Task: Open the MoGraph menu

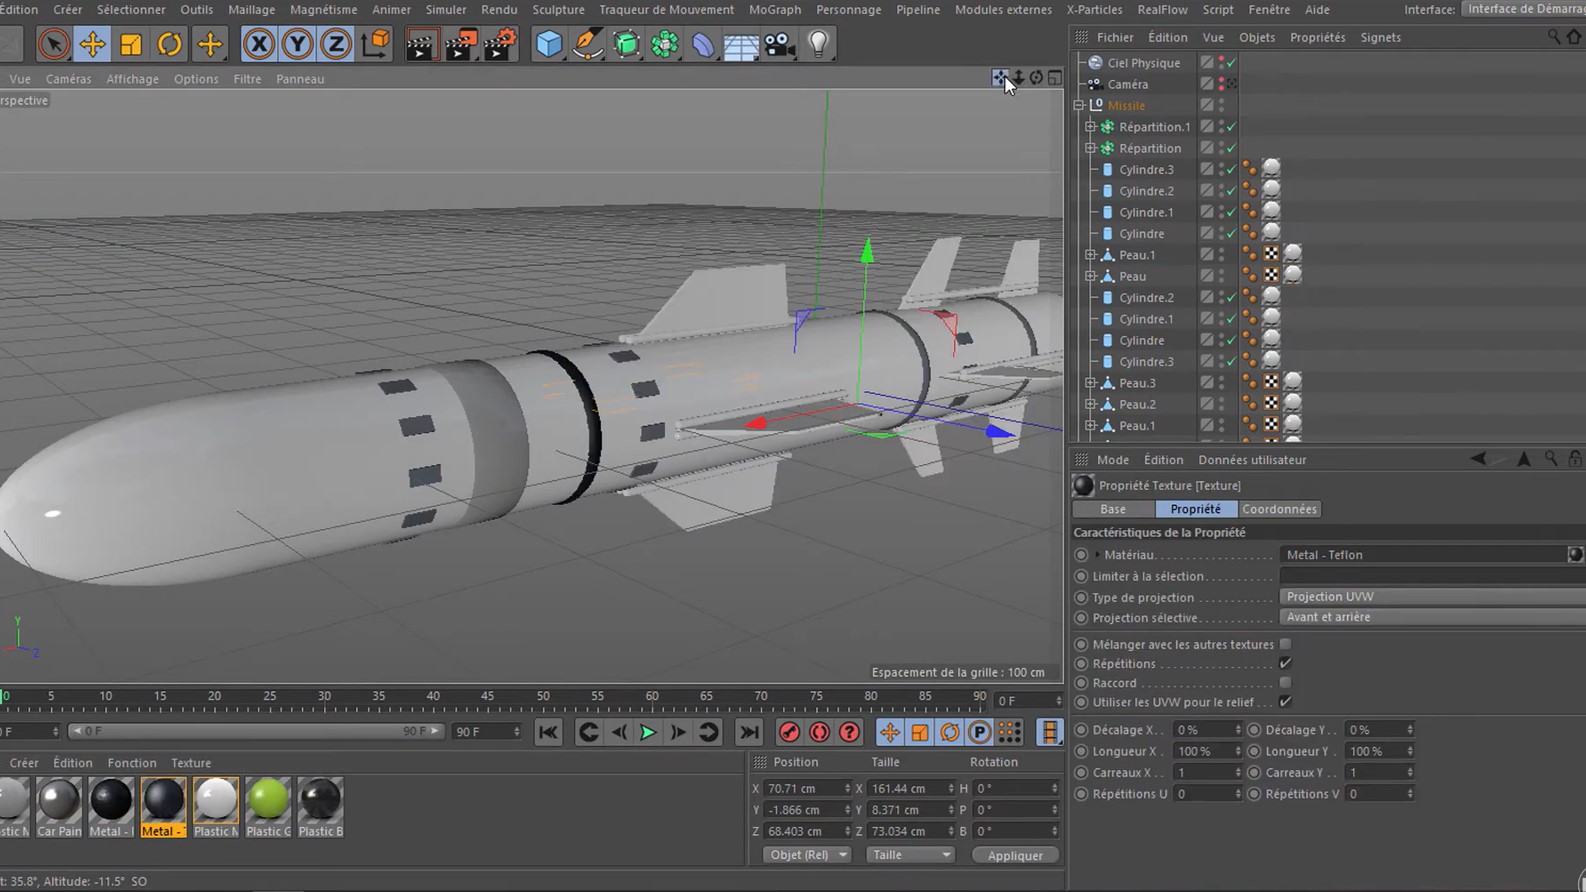Action: [775, 10]
